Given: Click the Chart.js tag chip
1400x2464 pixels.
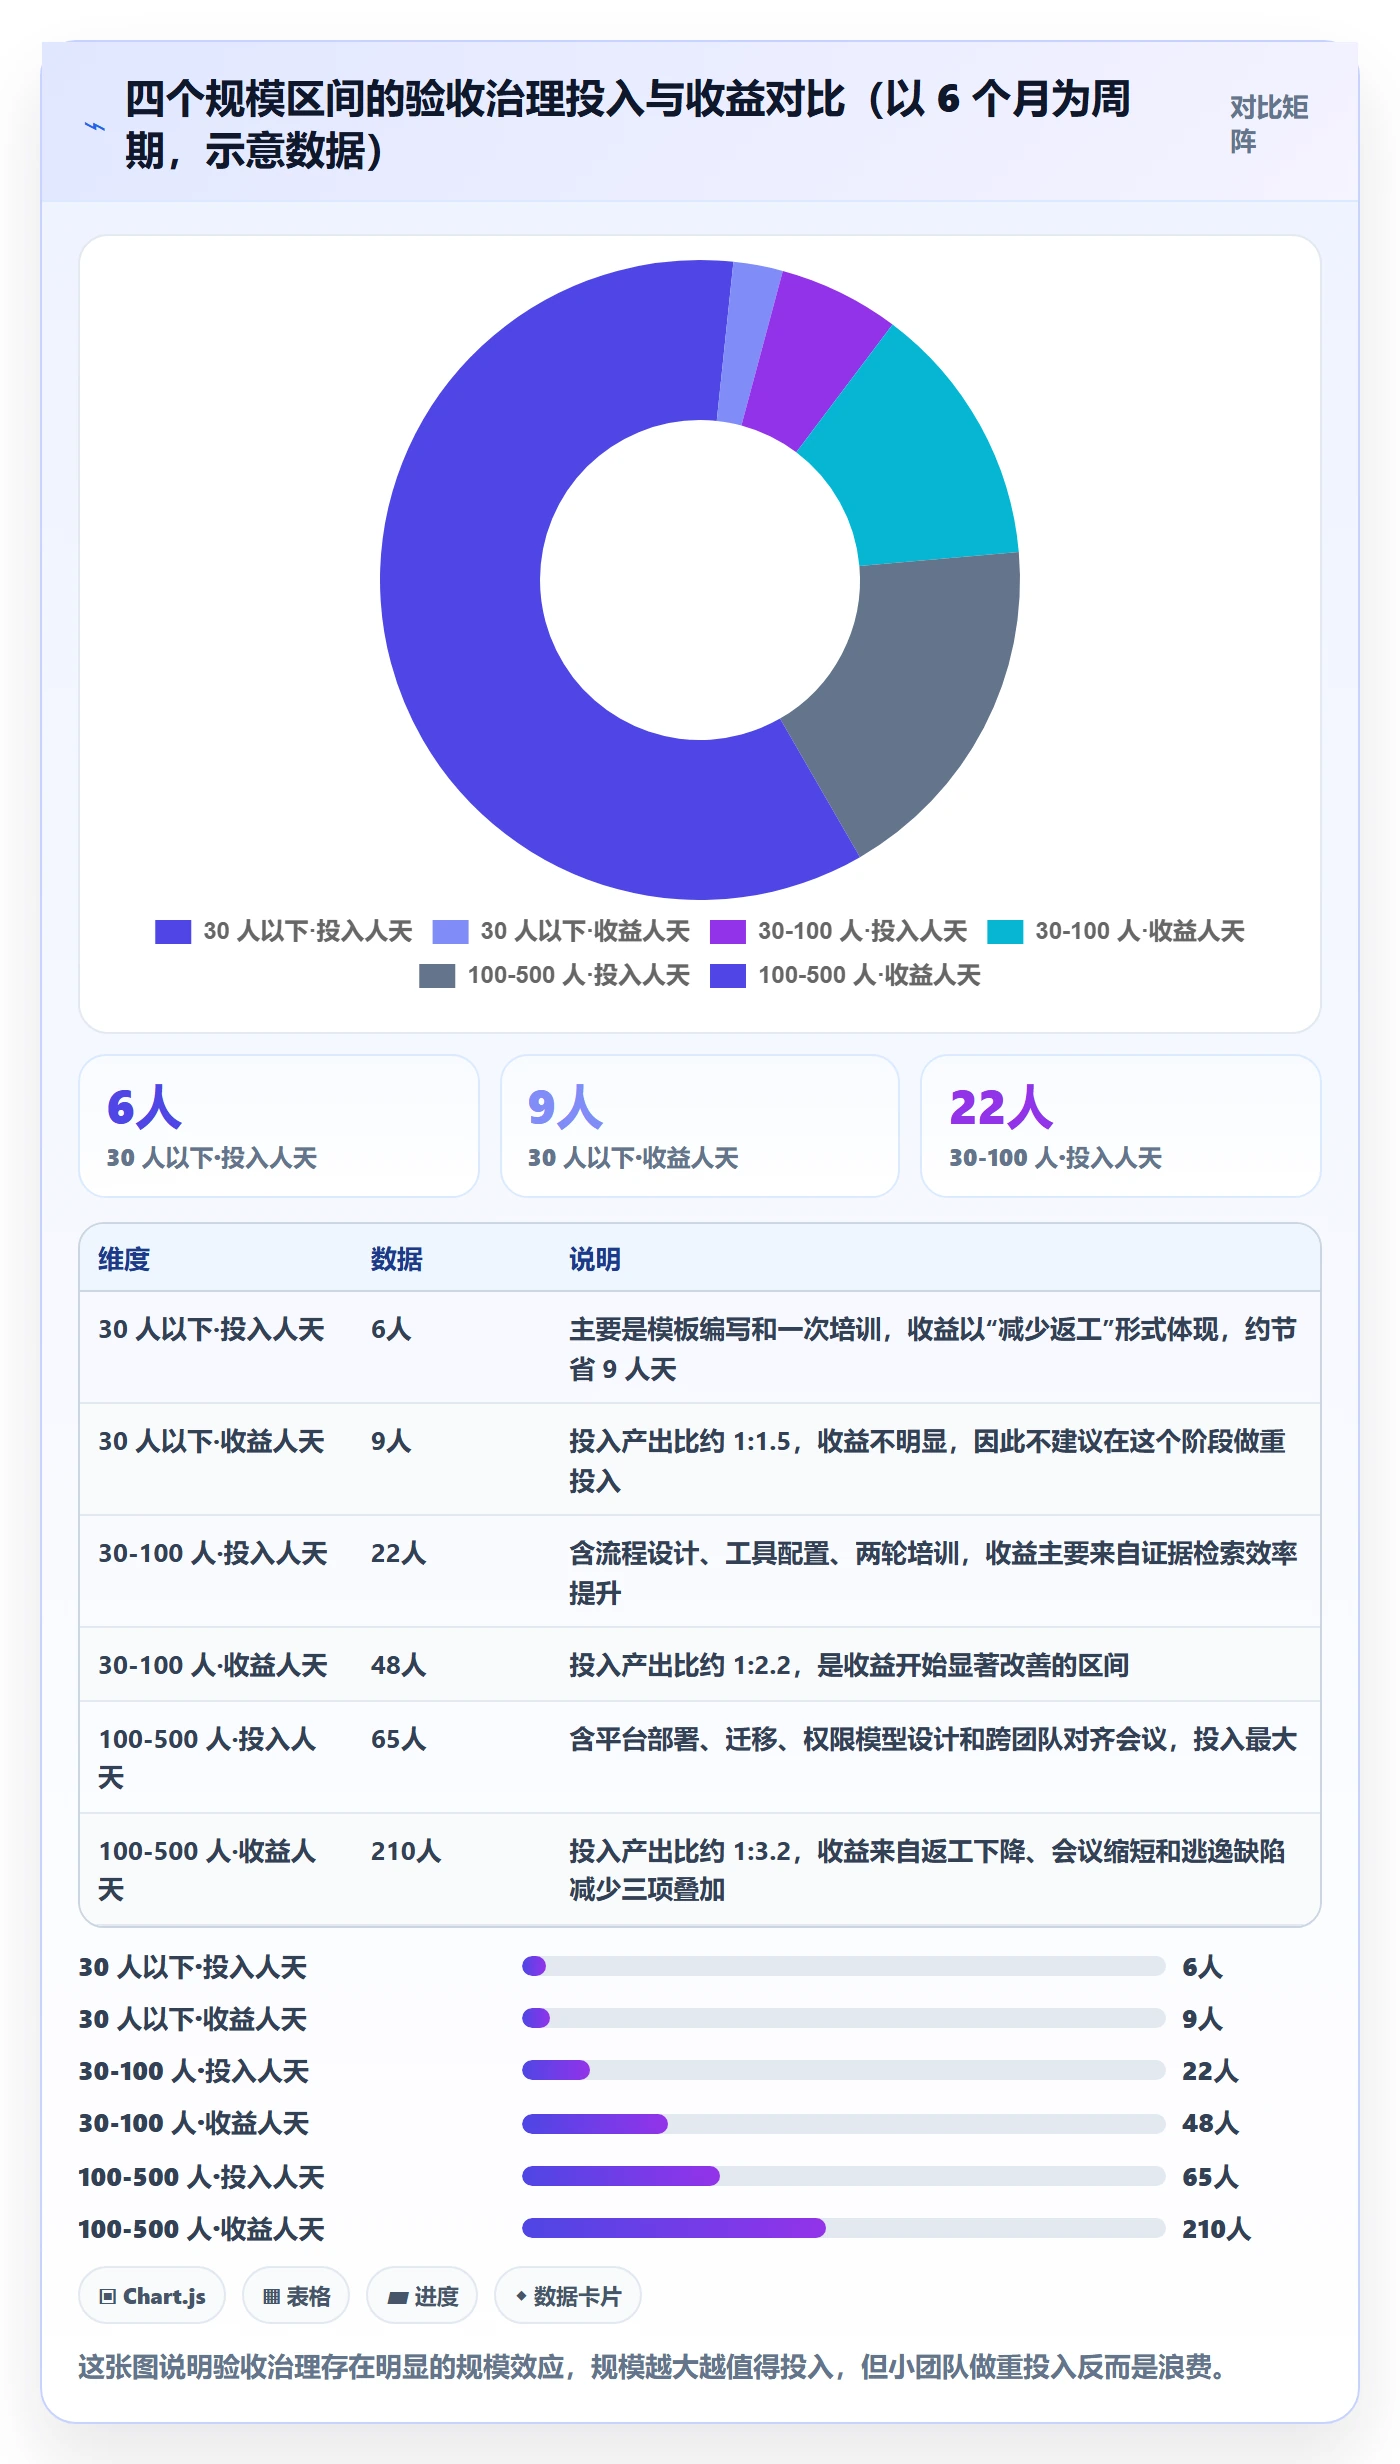Looking at the screenshot, I should coord(152,2296).
